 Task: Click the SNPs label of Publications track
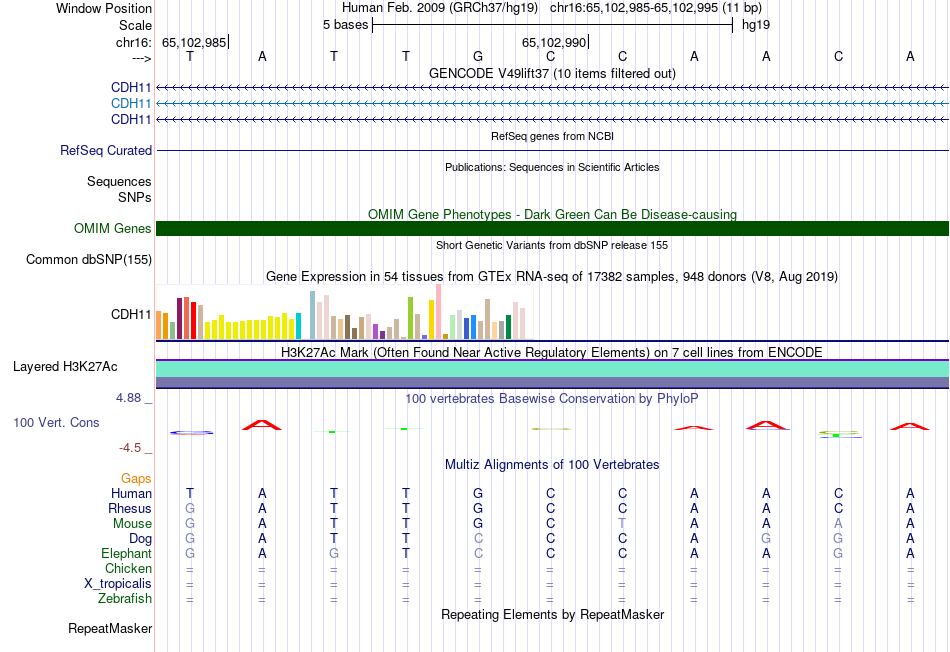pyautogui.click(x=135, y=198)
